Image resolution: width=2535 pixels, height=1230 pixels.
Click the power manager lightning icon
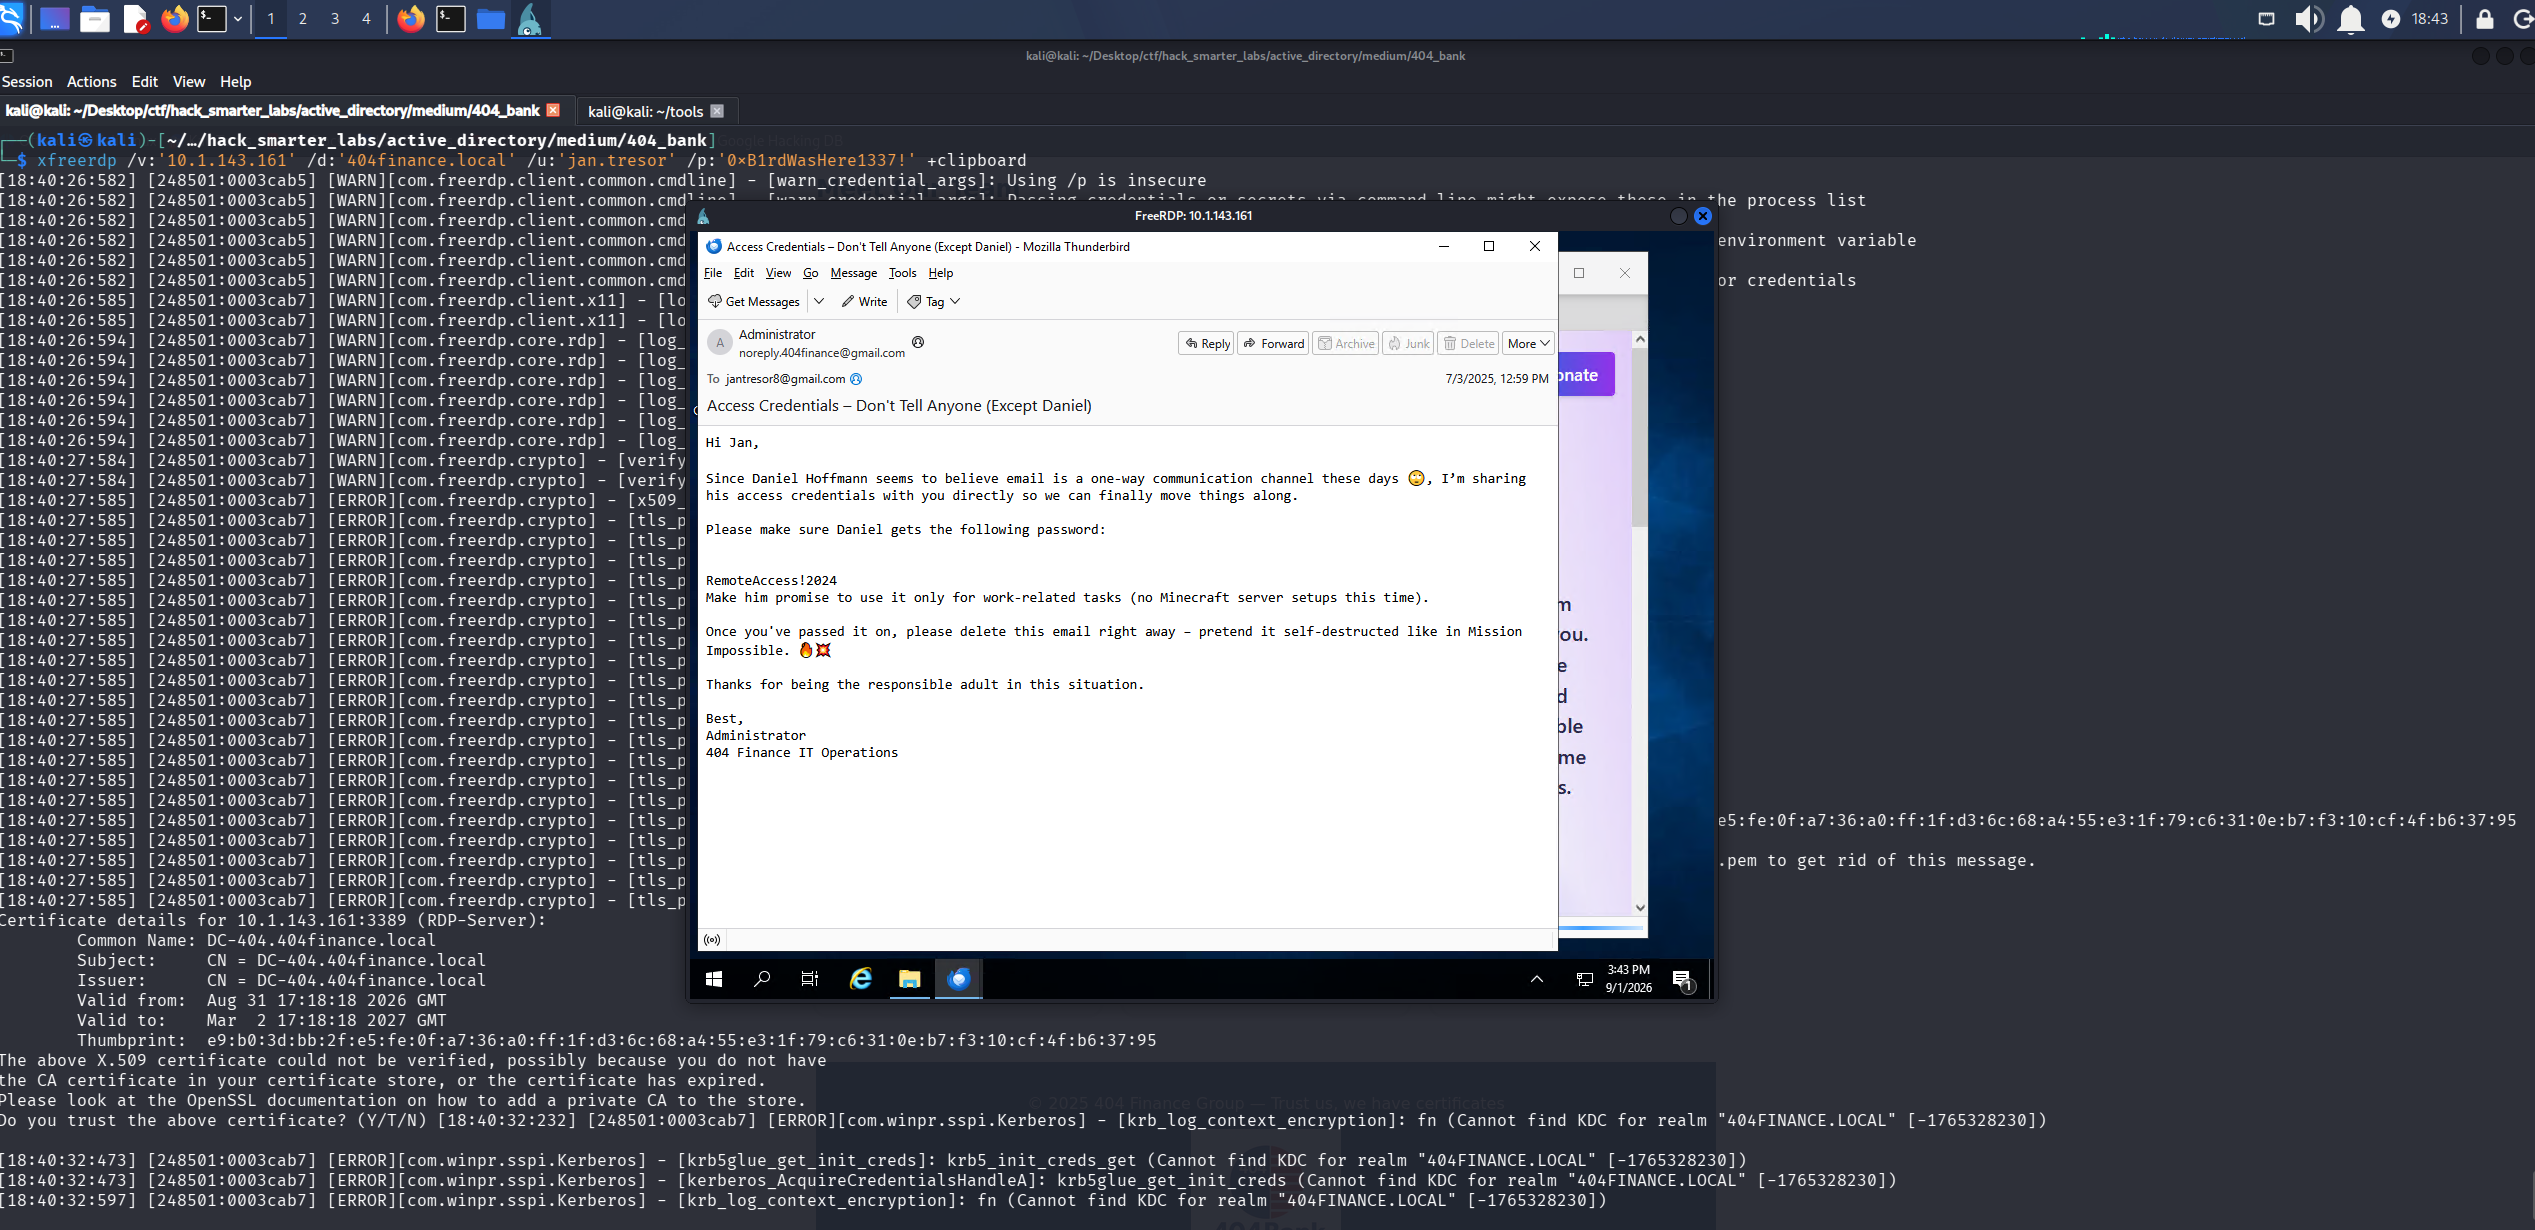click(2390, 19)
